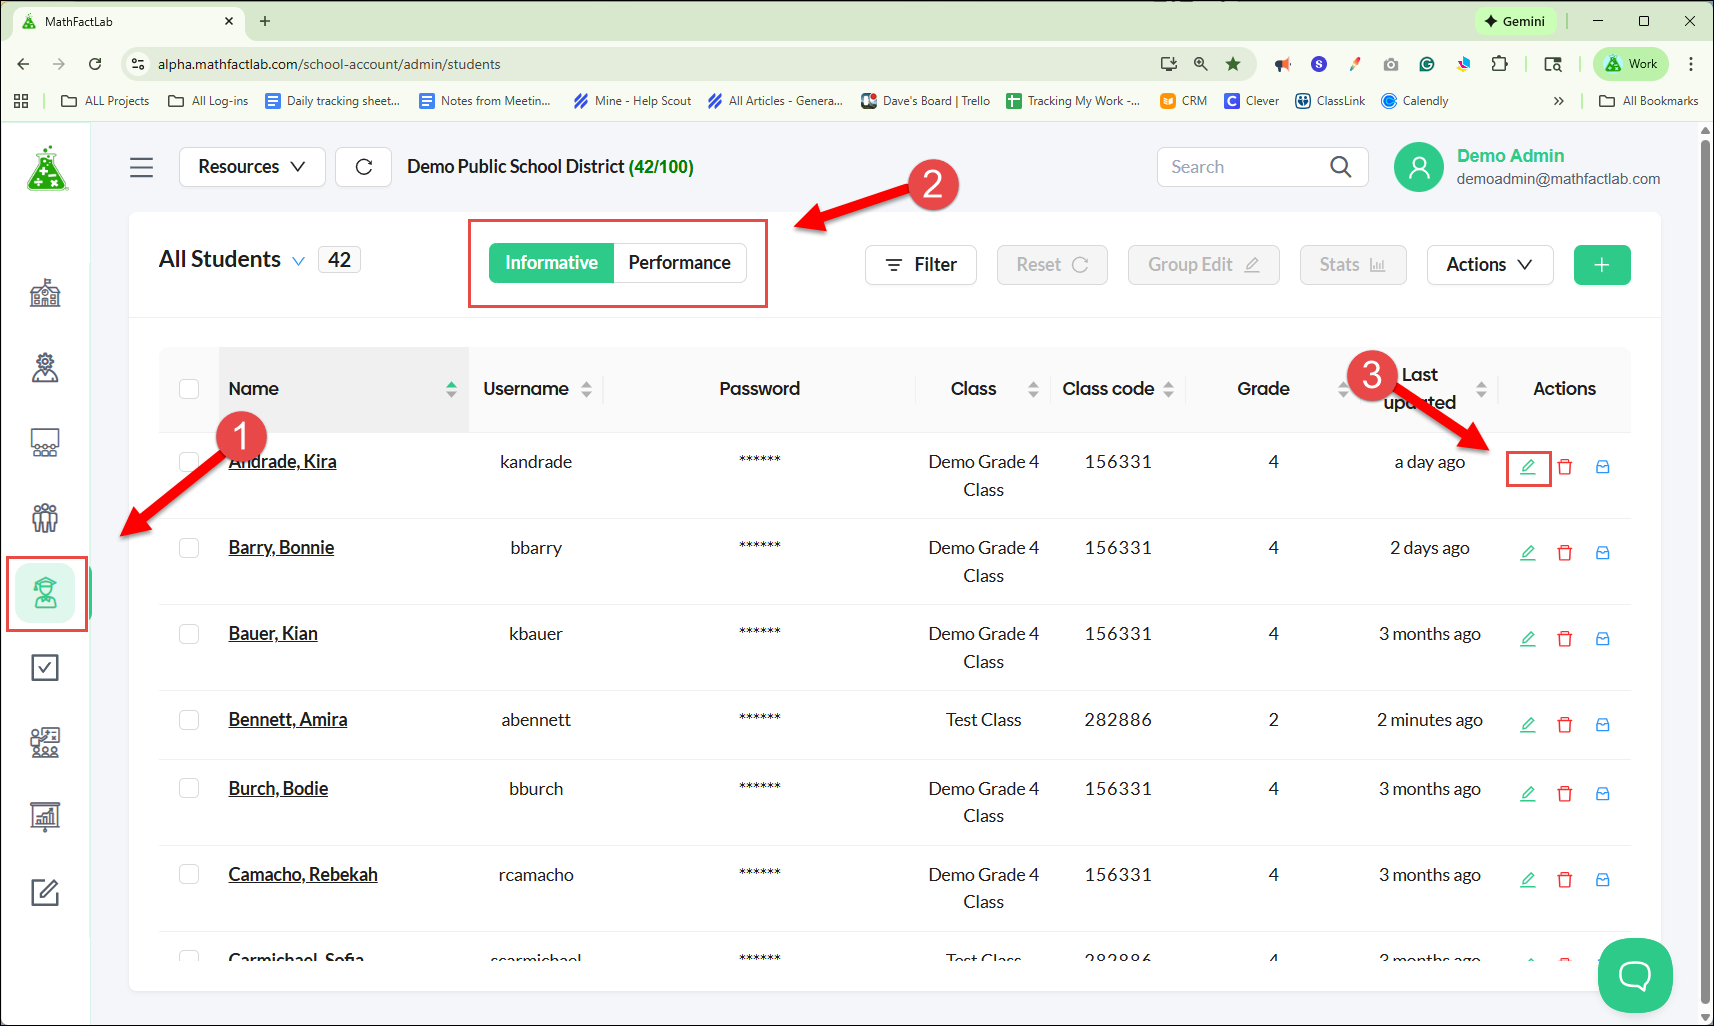1714x1026 pixels.
Task: Open the Schools building sidebar icon
Action: click(x=45, y=293)
